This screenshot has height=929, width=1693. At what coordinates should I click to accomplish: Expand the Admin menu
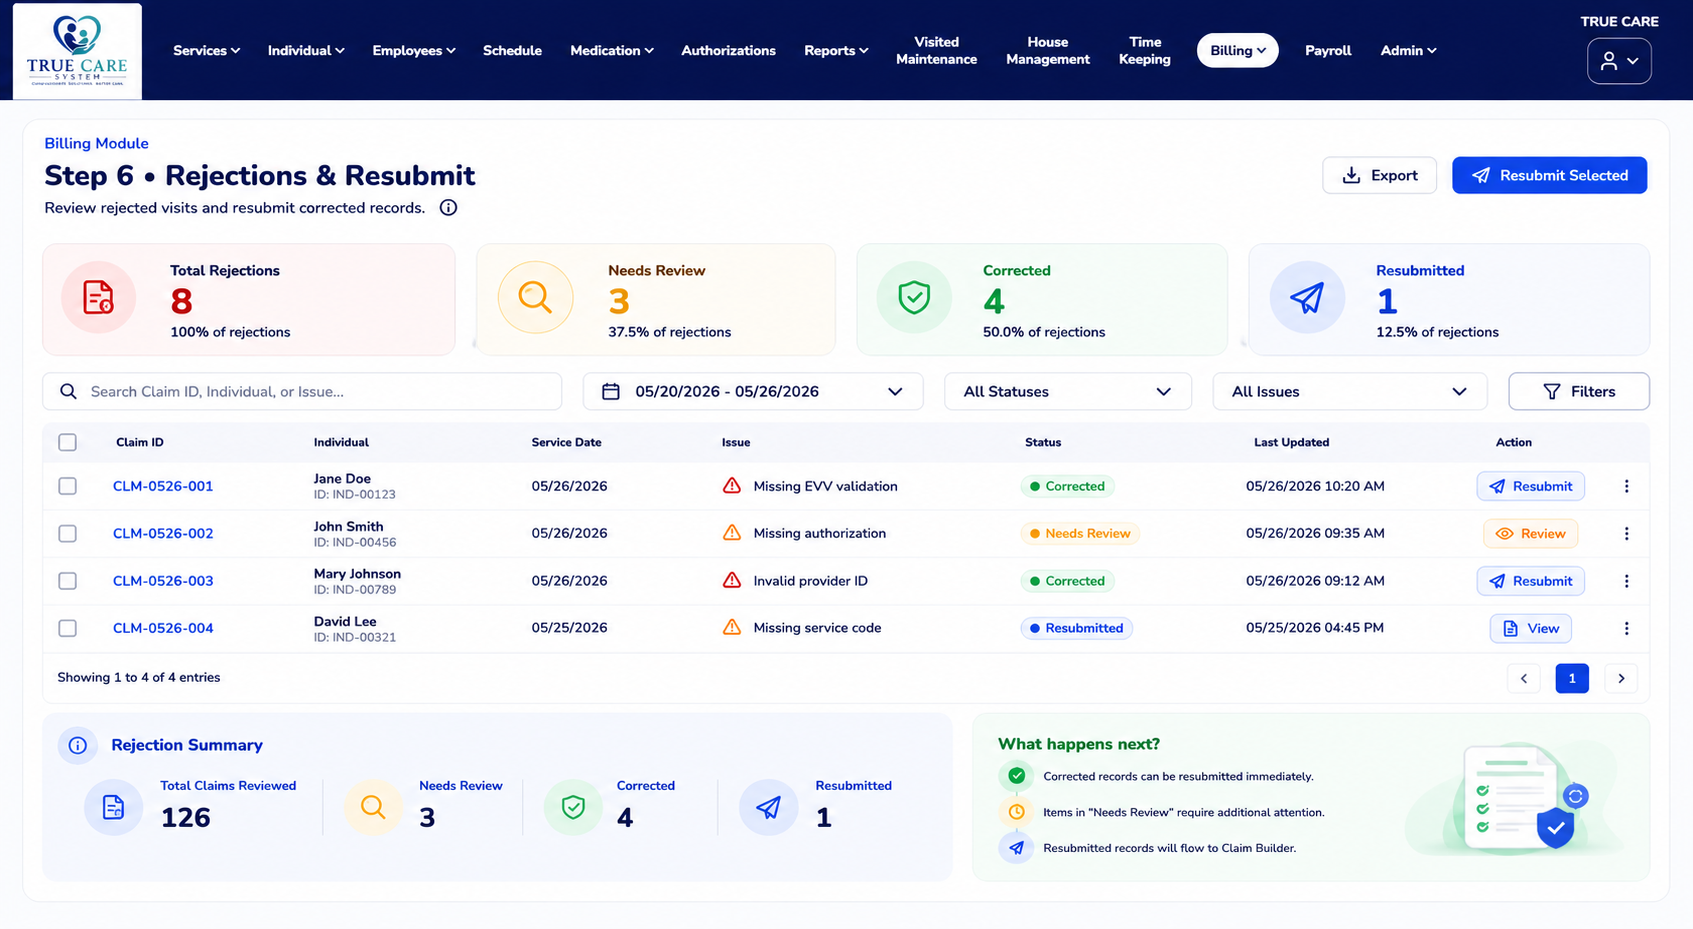pyautogui.click(x=1408, y=51)
